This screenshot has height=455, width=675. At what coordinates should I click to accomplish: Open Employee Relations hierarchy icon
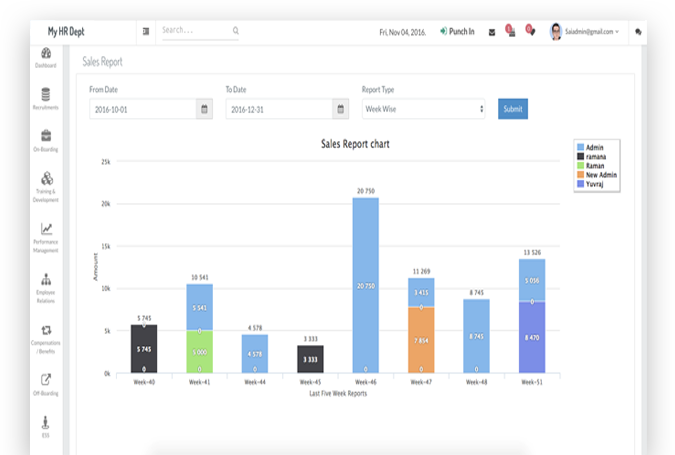(46, 280)
